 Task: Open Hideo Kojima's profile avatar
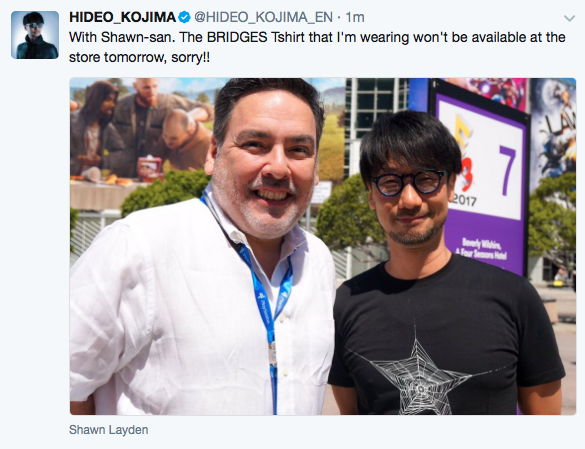coord(35,35)
